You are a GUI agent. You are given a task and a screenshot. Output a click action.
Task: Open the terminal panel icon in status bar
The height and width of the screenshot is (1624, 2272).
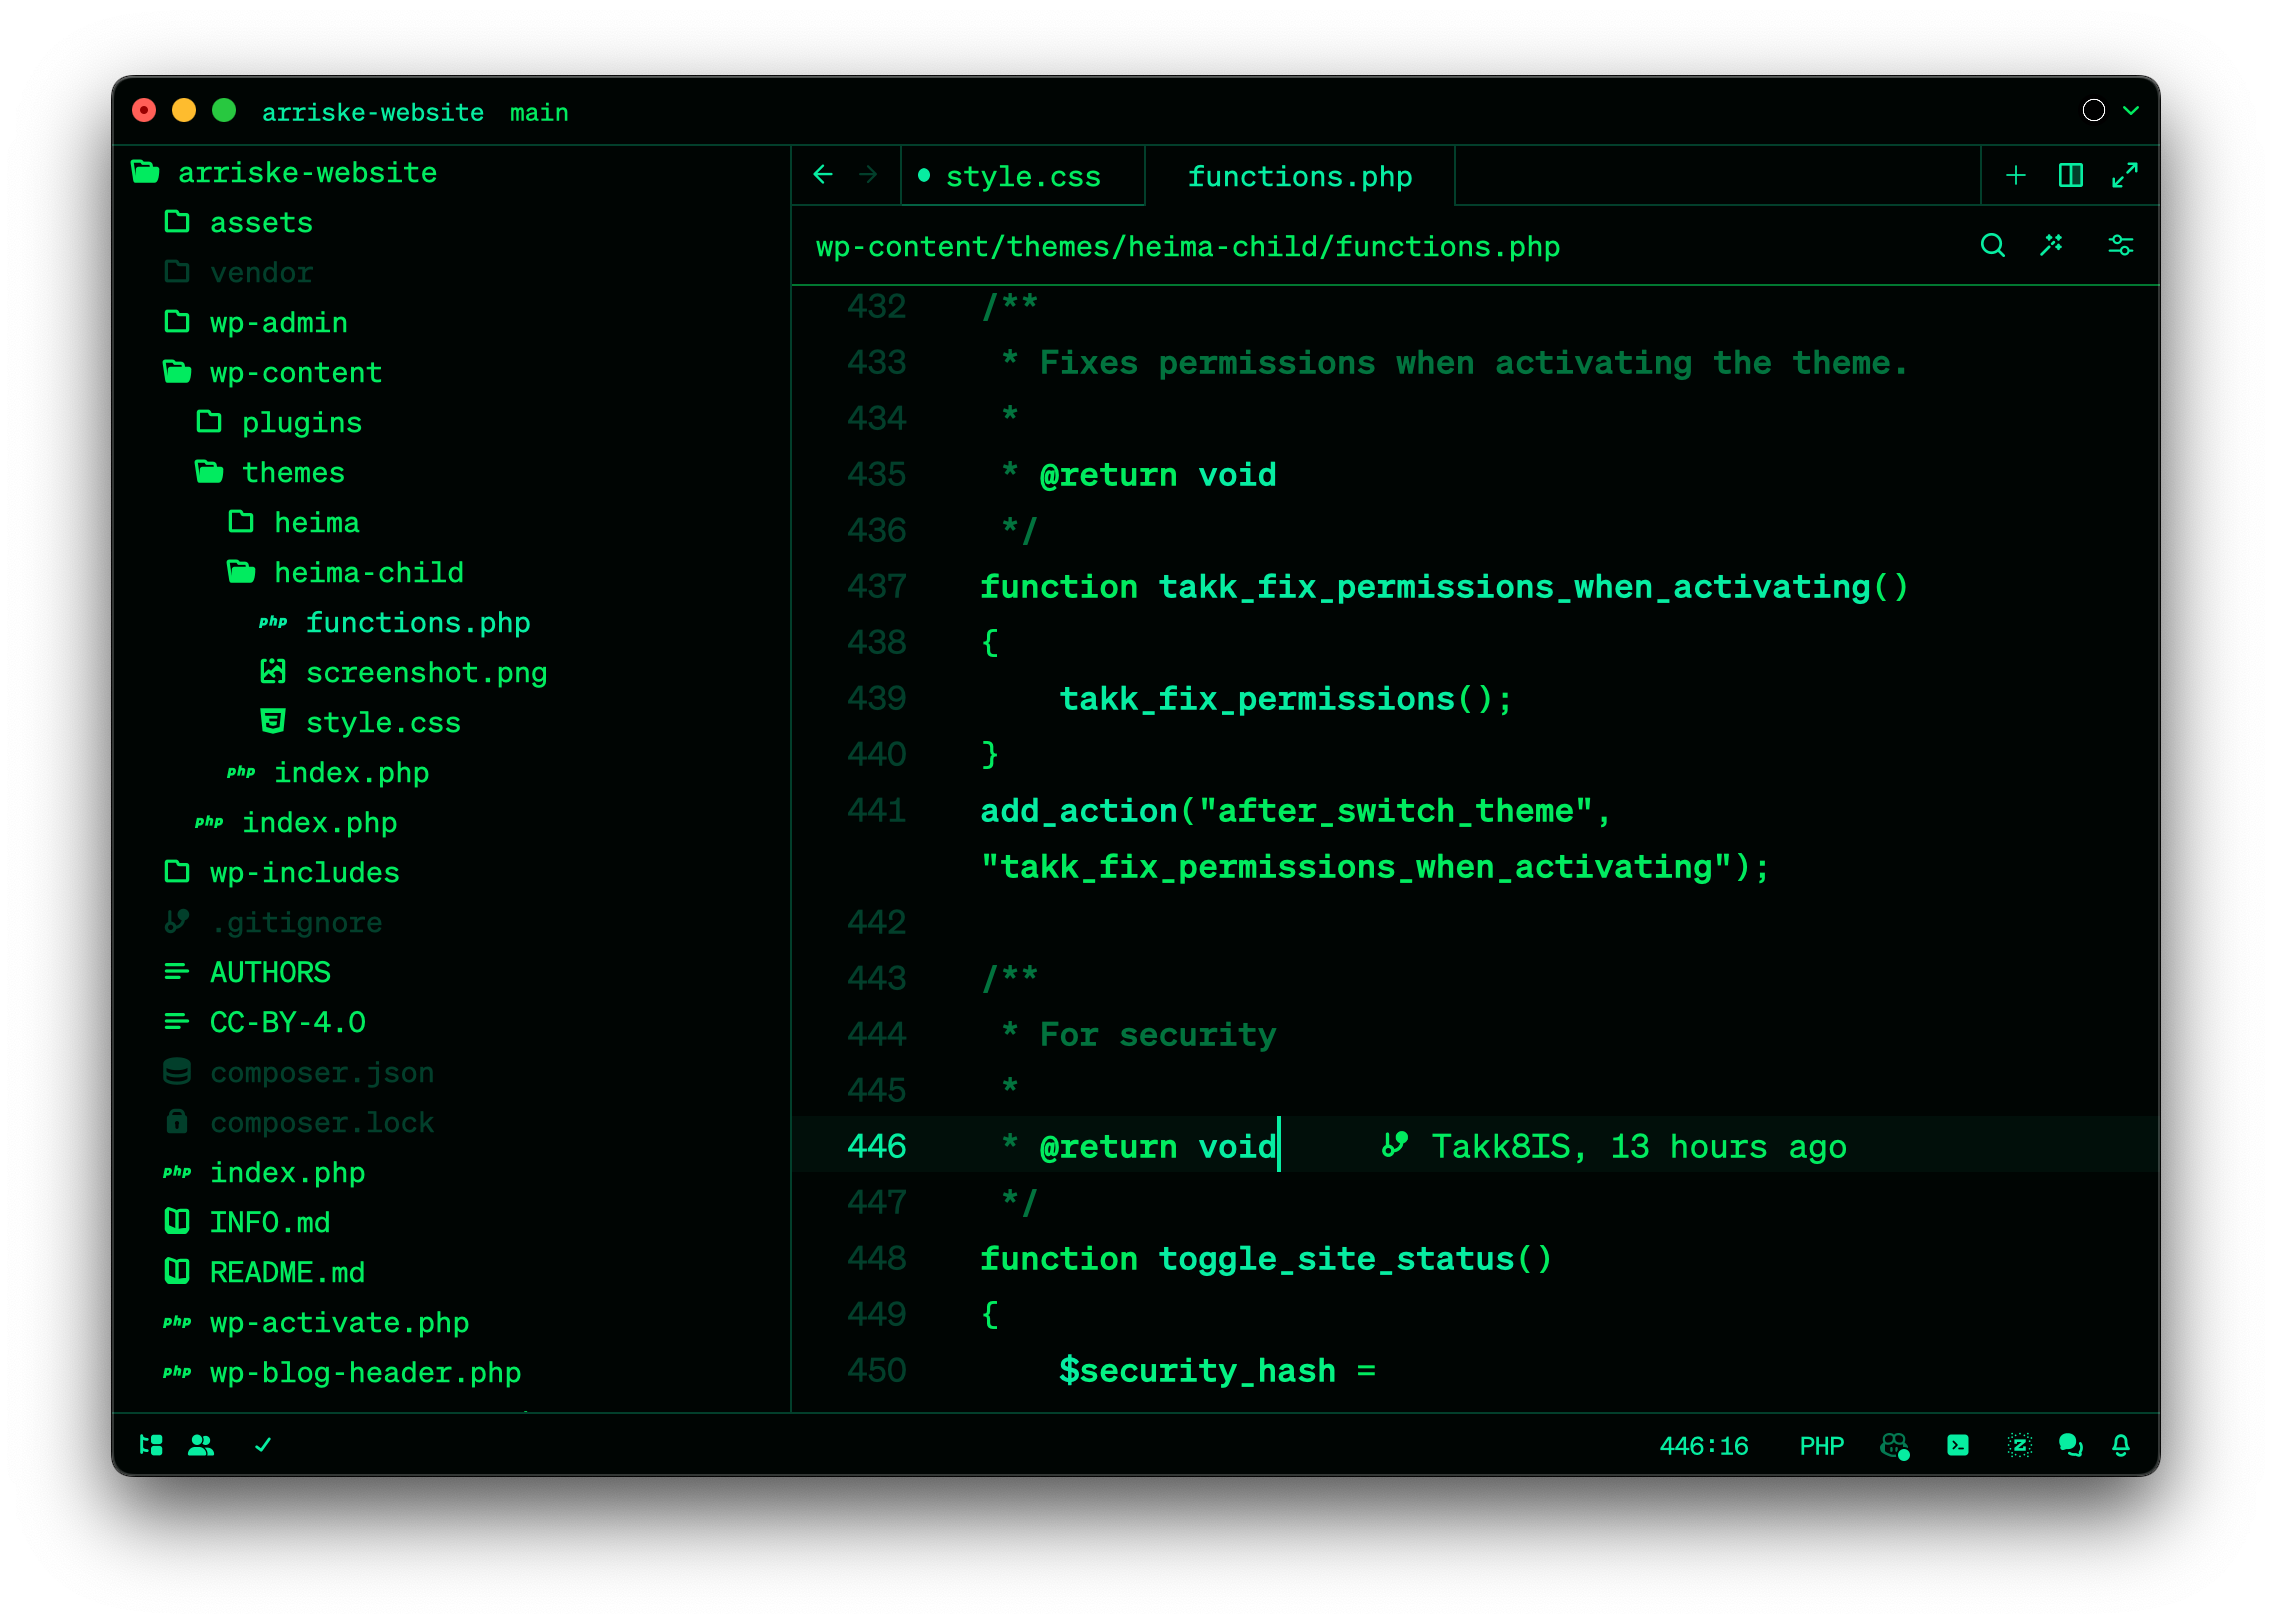[1958, 1445]
